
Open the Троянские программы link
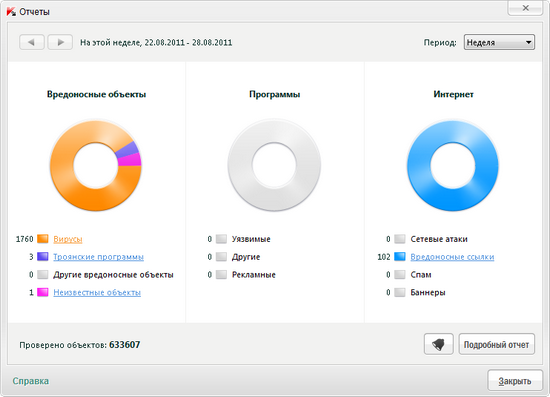99,257
